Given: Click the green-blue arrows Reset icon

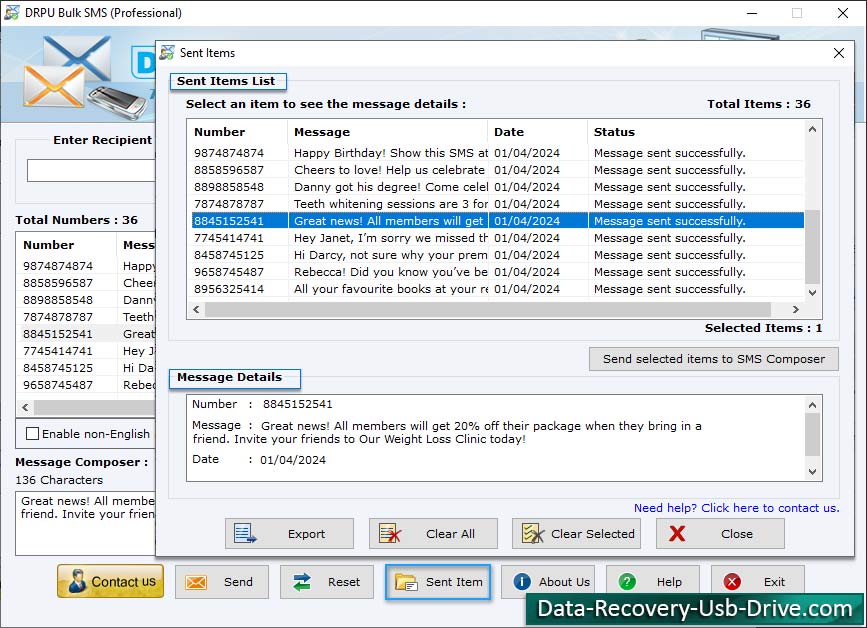Looking at the screenshot, I should [x=302, y=582].
